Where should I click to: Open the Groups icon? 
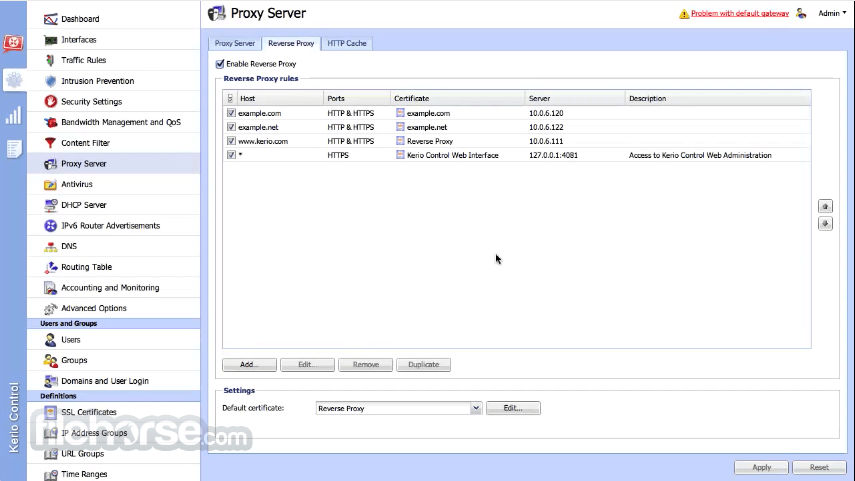coord(50,360)
